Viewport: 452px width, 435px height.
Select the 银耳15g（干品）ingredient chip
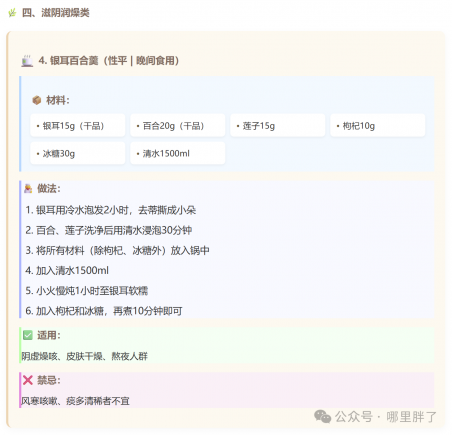(78, 125)
